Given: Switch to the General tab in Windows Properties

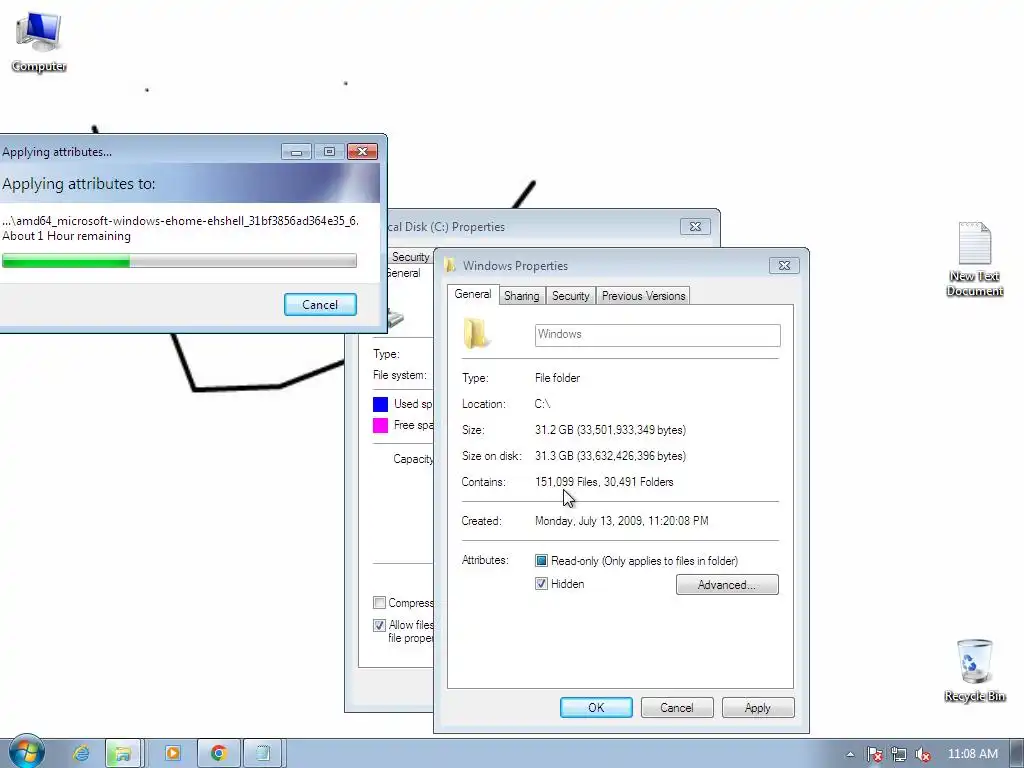Looking at the screenshot, I should (473, 294).
